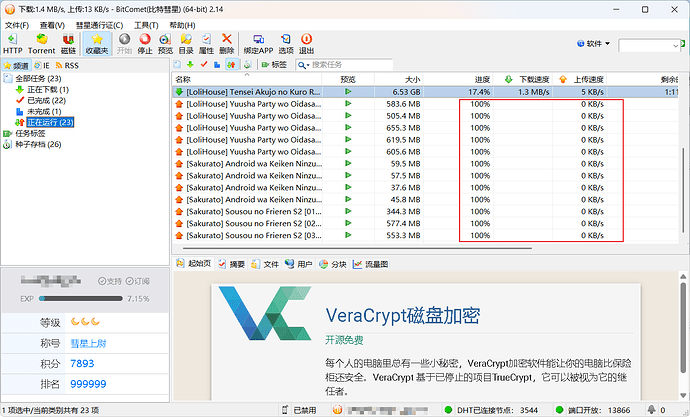
Task: Click the 彗星上尉 title link
Action: click(89, 343)
